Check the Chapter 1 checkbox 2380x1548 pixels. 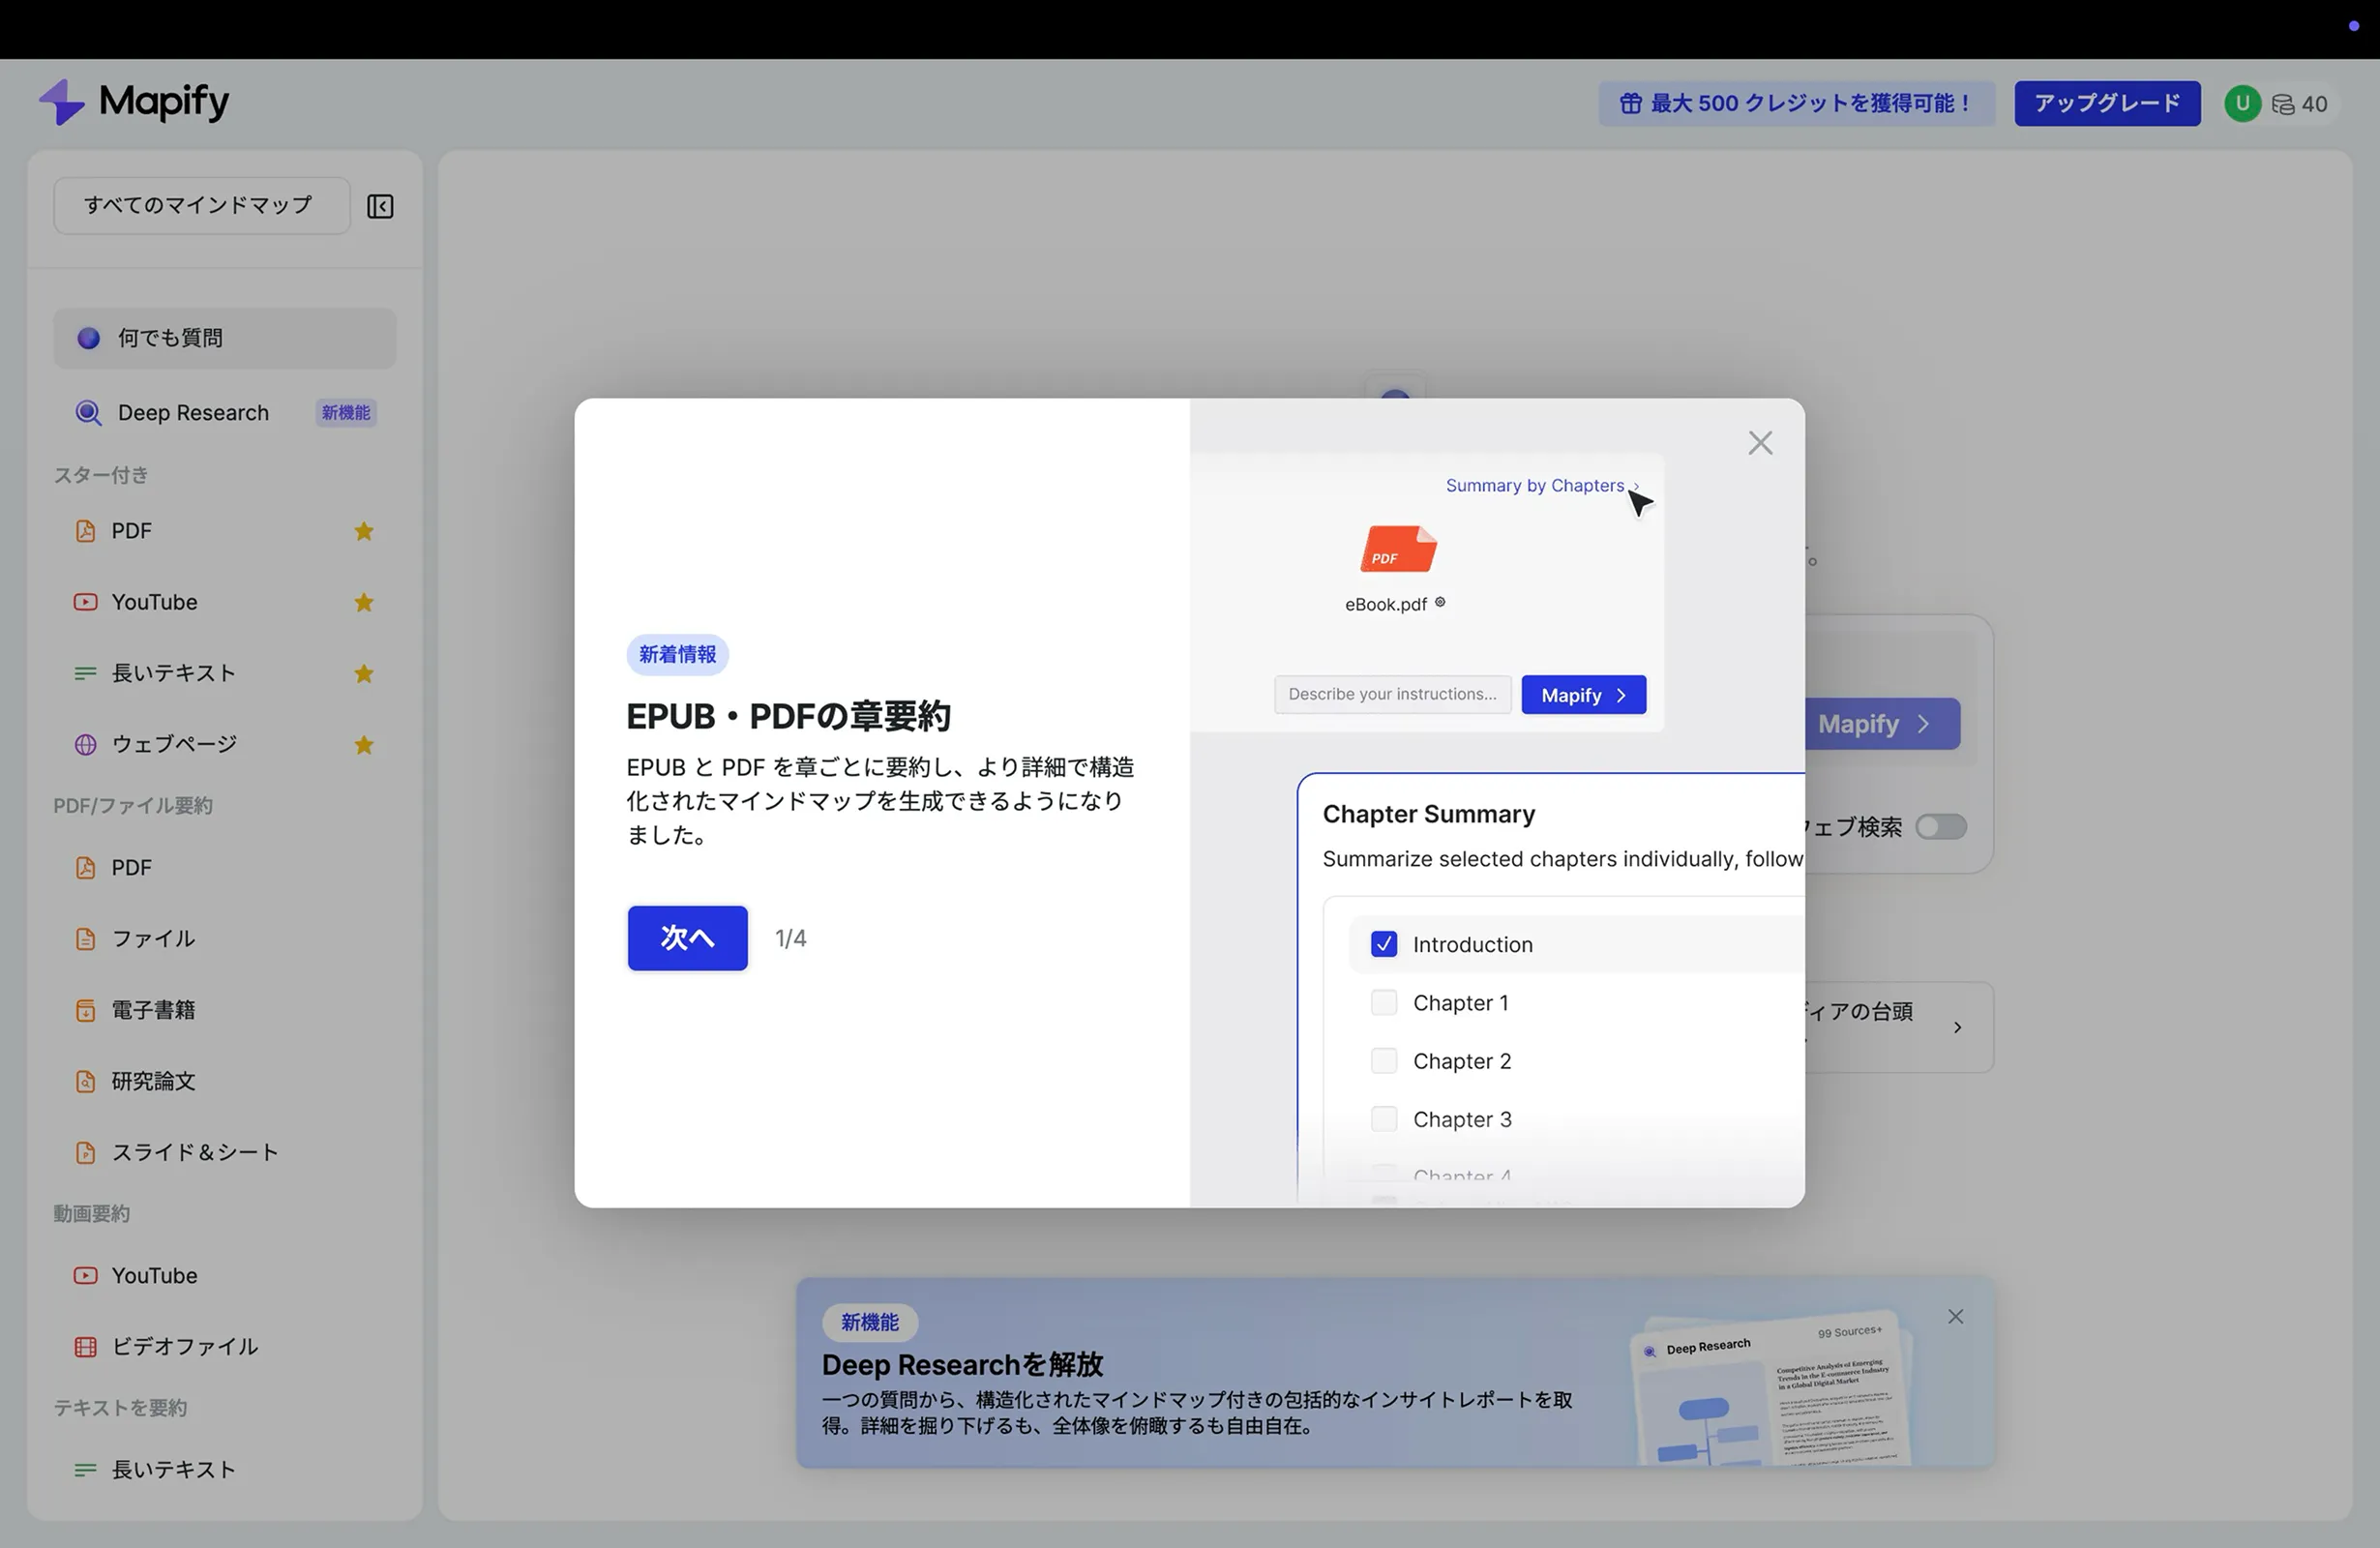pyautogui.click(x=1383, y=1002)
